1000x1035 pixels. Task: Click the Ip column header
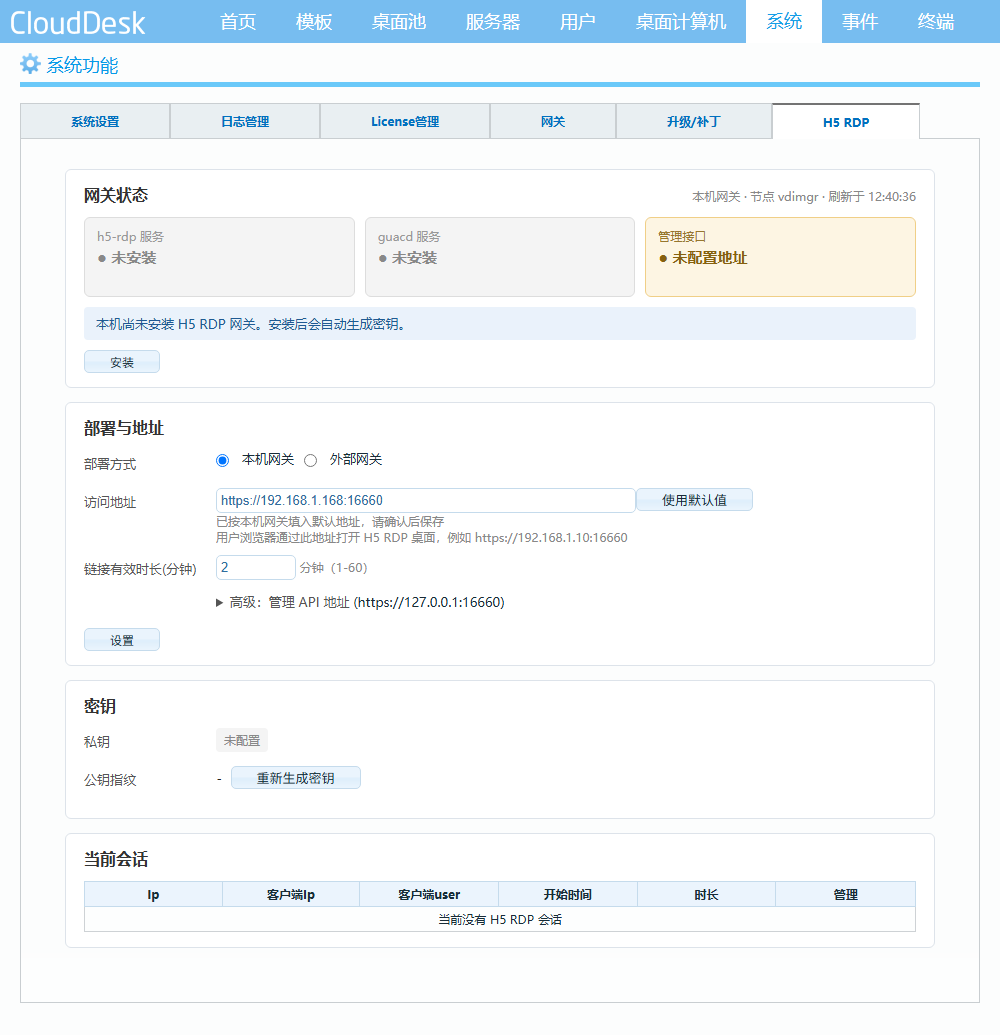[153, 894]
